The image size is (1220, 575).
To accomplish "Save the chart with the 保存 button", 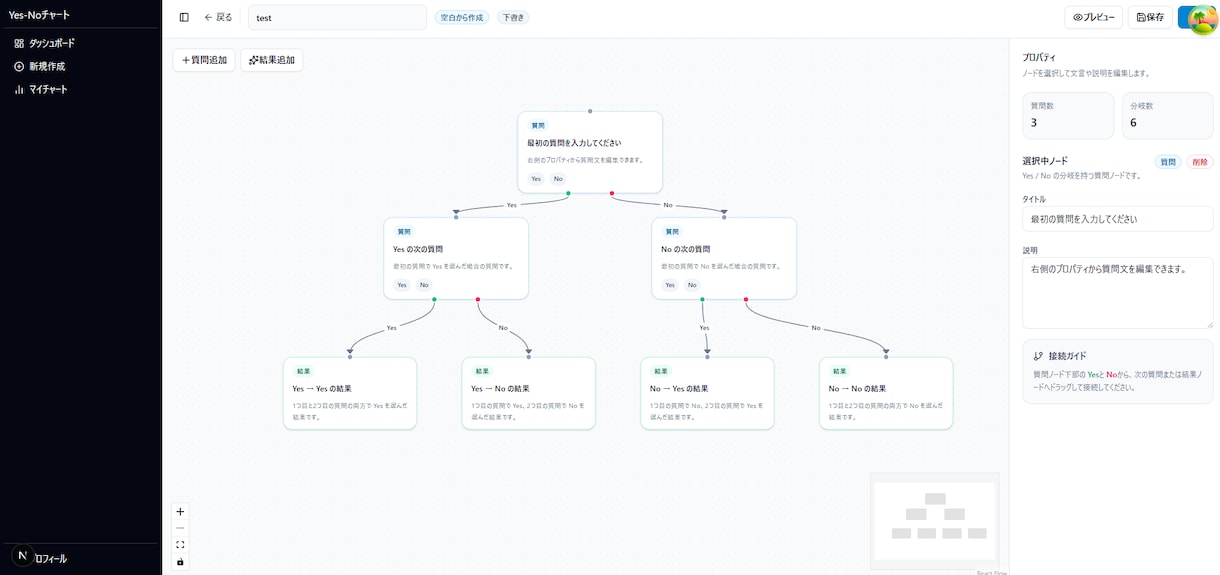I will 1150,17.
